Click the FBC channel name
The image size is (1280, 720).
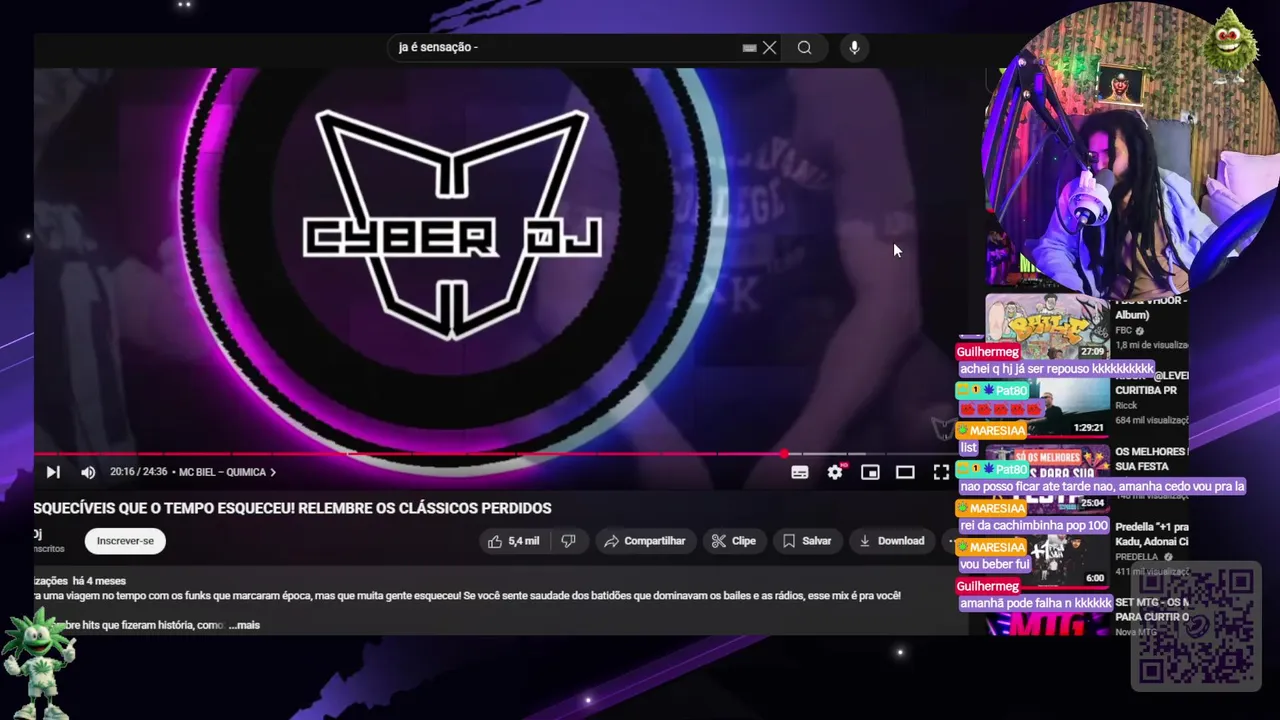point(1125,331)
